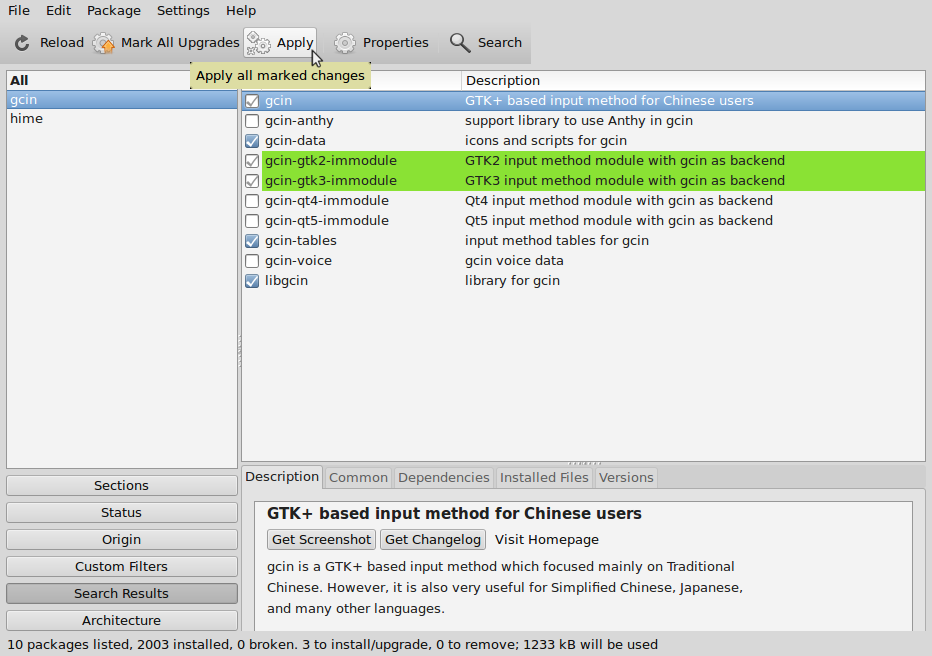Click the Properties gear icon
932x656 pixels.
coord(345,43)
